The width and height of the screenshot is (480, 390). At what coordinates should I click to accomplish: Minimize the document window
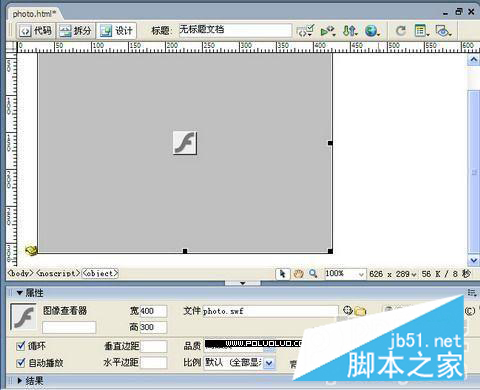[446, 13]
